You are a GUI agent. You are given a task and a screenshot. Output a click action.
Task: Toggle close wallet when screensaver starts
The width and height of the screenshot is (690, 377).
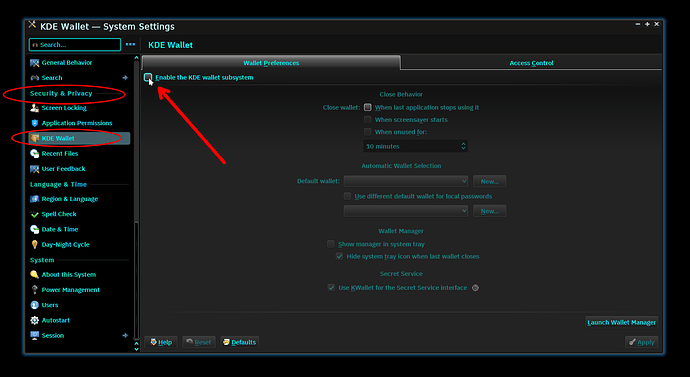tap(367, 120)
